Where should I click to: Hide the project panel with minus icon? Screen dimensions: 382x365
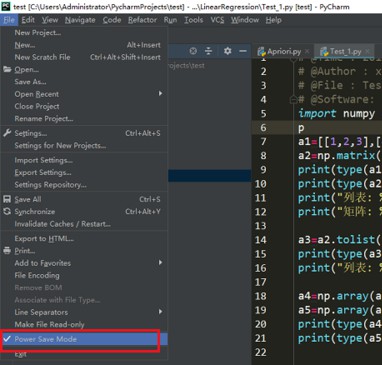point(243,51)
